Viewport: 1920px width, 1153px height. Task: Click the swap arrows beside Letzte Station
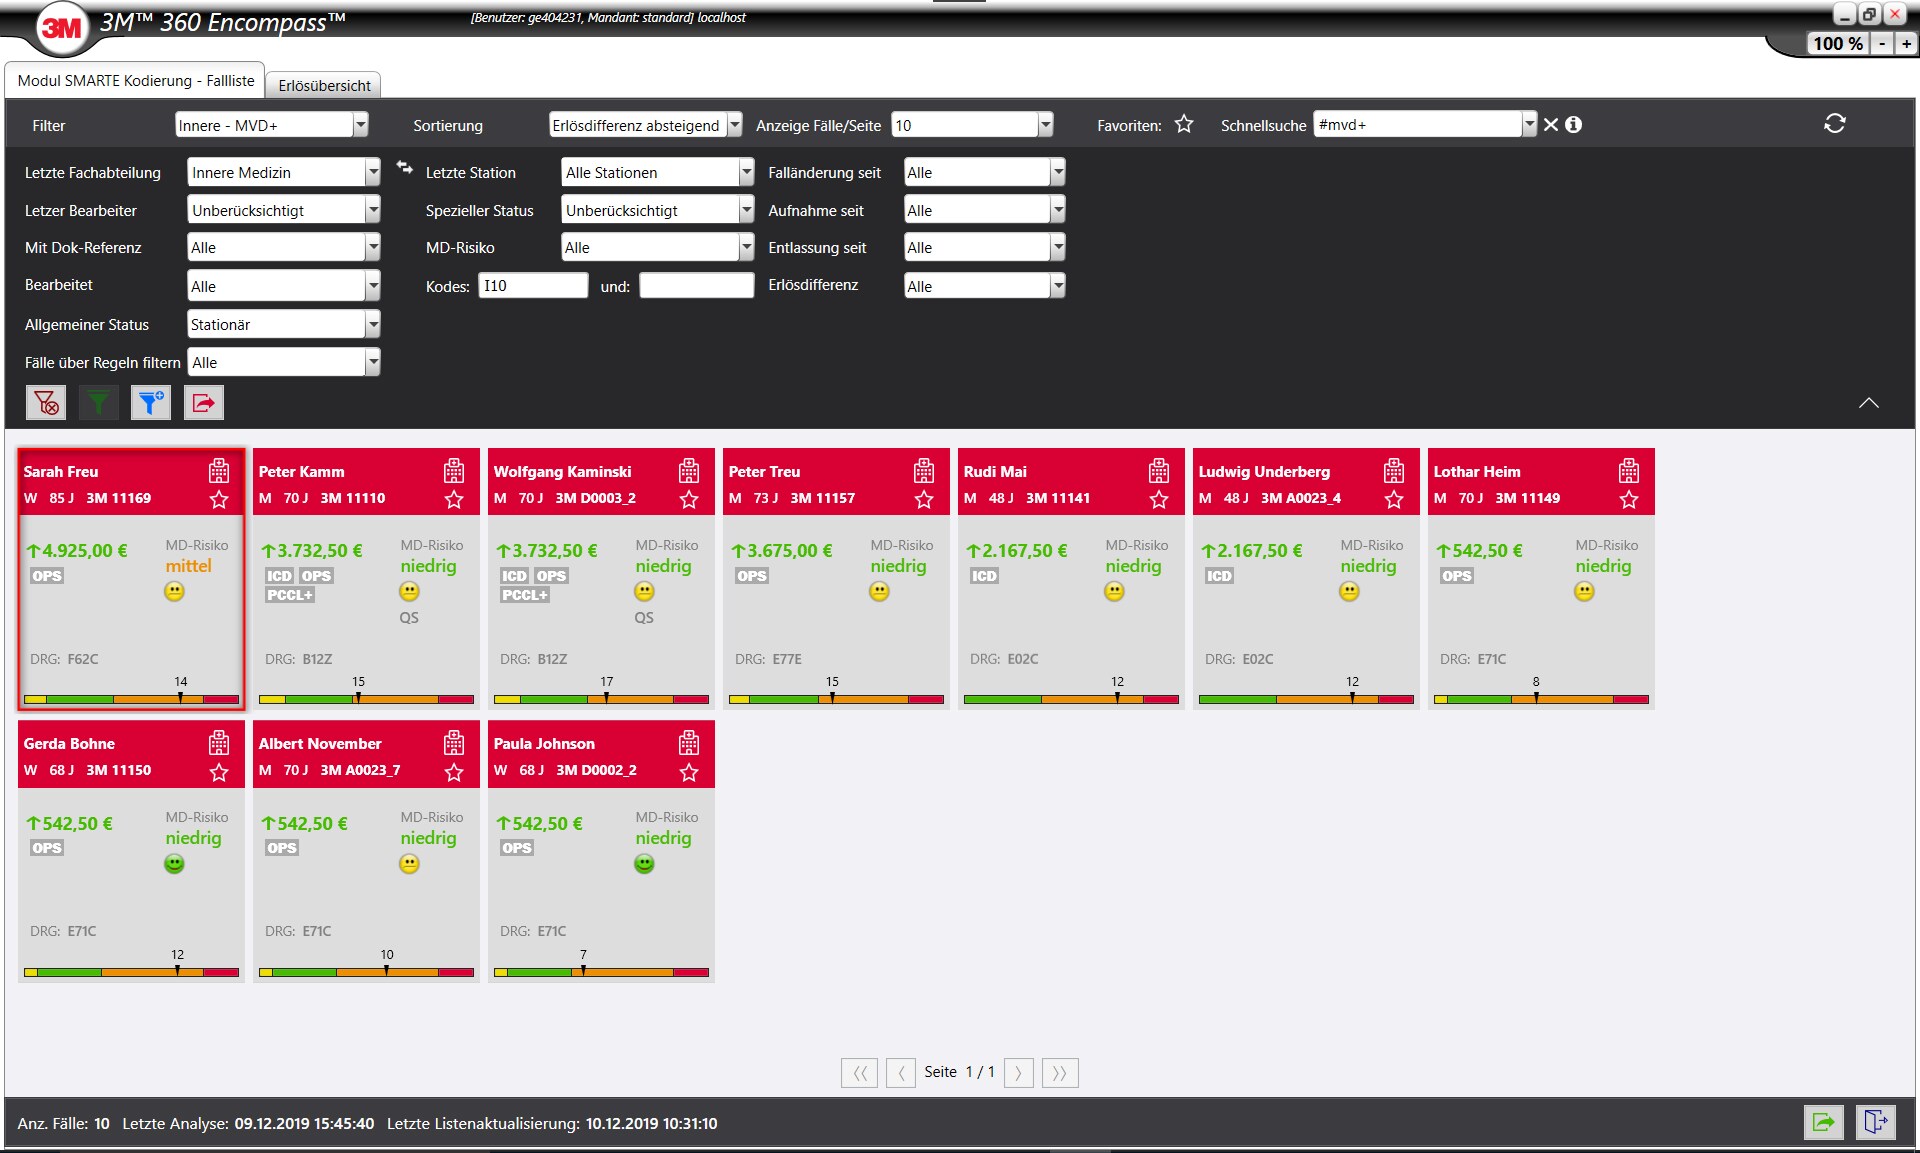(405, 168)
